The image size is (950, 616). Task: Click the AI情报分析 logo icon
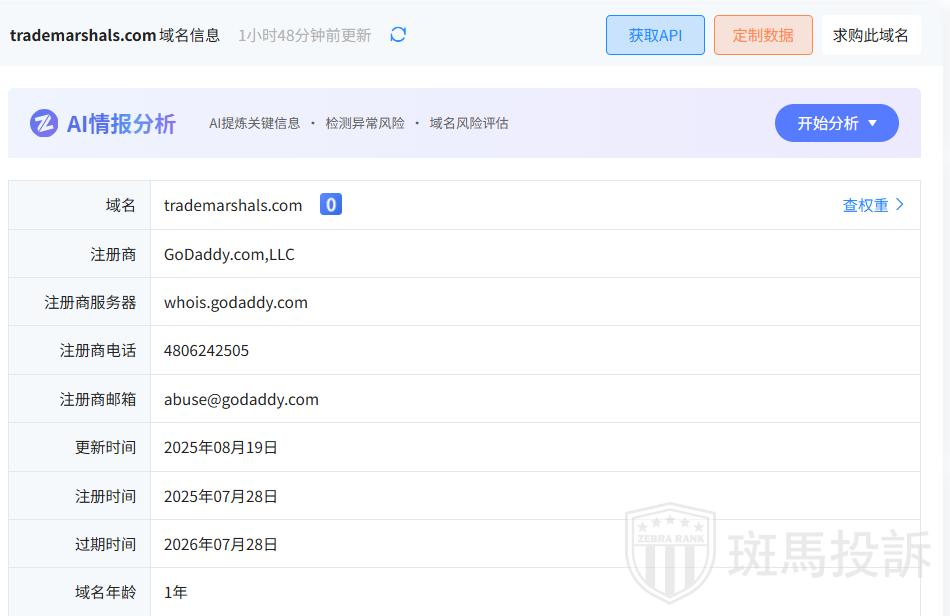pos(44,123)
